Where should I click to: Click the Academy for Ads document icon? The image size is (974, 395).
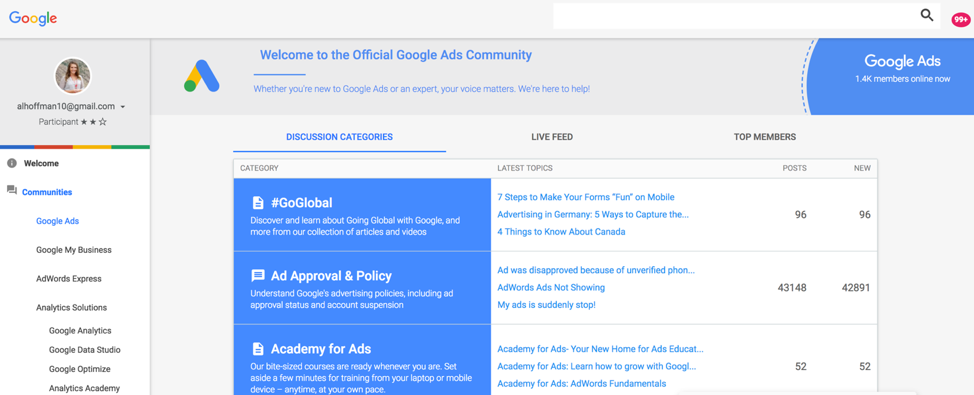[258, 348]
